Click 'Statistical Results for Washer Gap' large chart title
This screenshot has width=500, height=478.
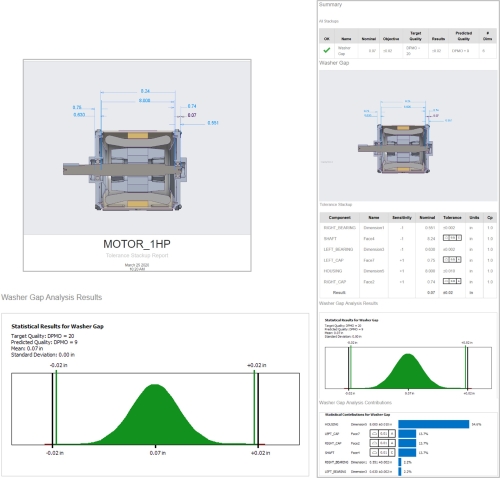57,326
